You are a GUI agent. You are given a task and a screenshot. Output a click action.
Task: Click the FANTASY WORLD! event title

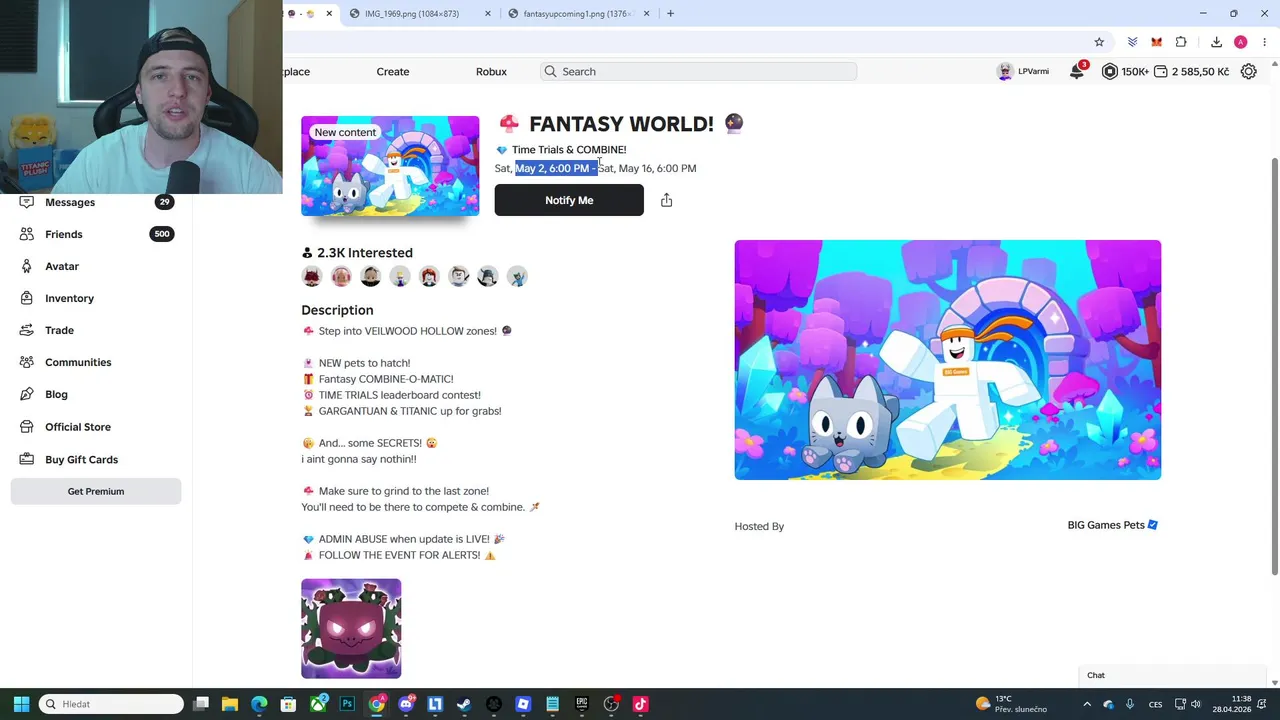pos(621,124)
